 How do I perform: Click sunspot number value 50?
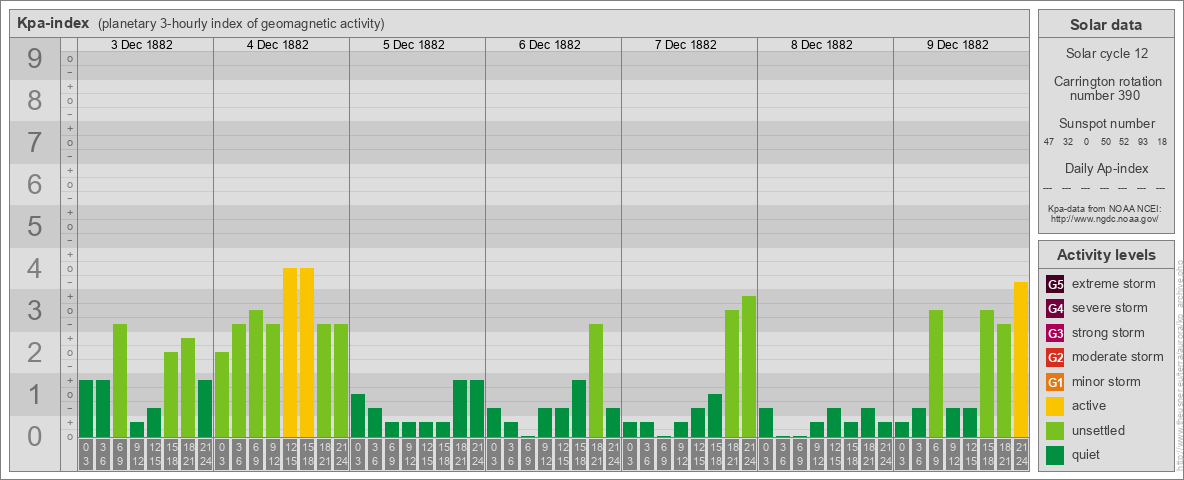click(1105, 142)
